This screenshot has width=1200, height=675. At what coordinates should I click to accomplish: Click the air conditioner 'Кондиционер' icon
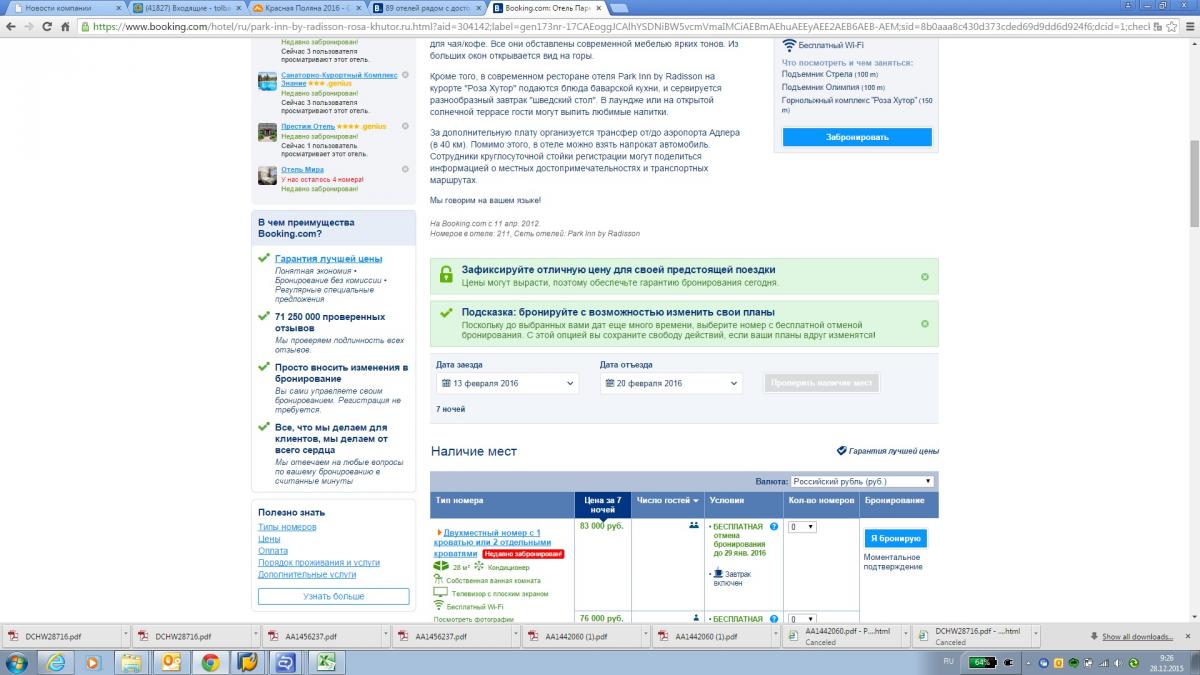(x=479, y=566)
